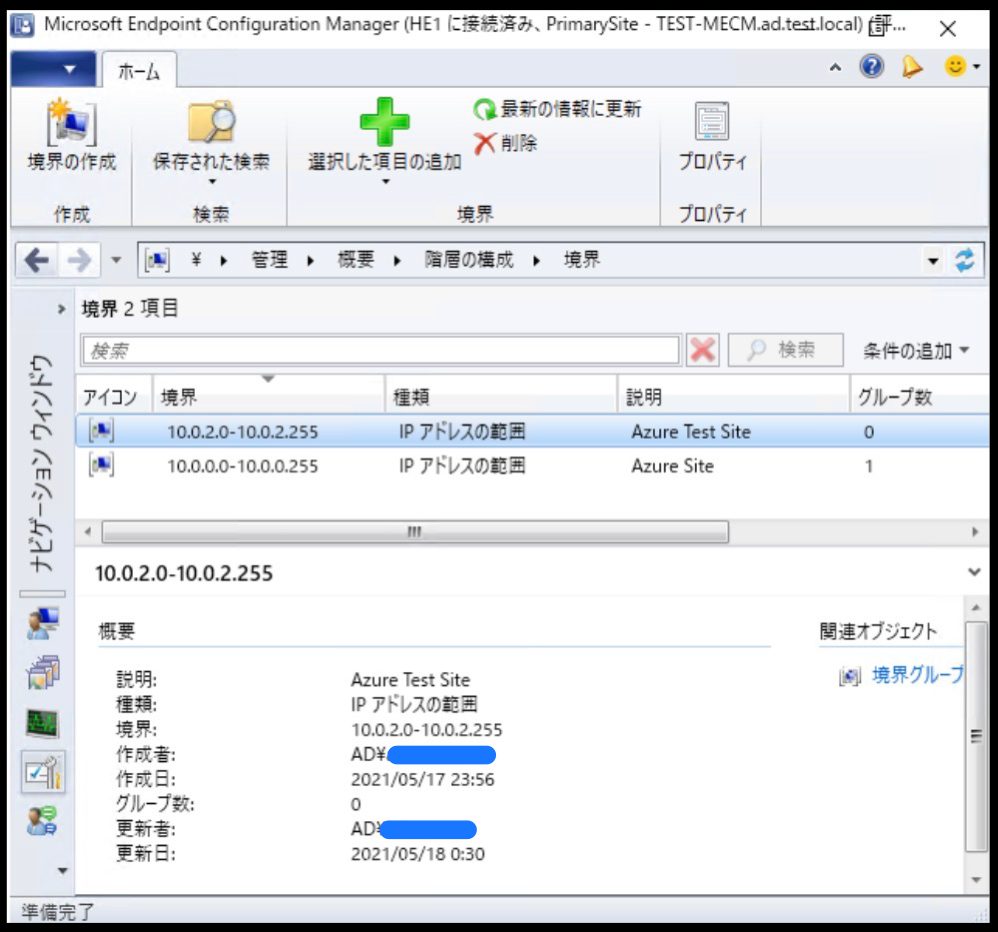998x932 pixels.
Task: Click boundary icon of the Azure Test Site row
Action: [x=102, y=431]
